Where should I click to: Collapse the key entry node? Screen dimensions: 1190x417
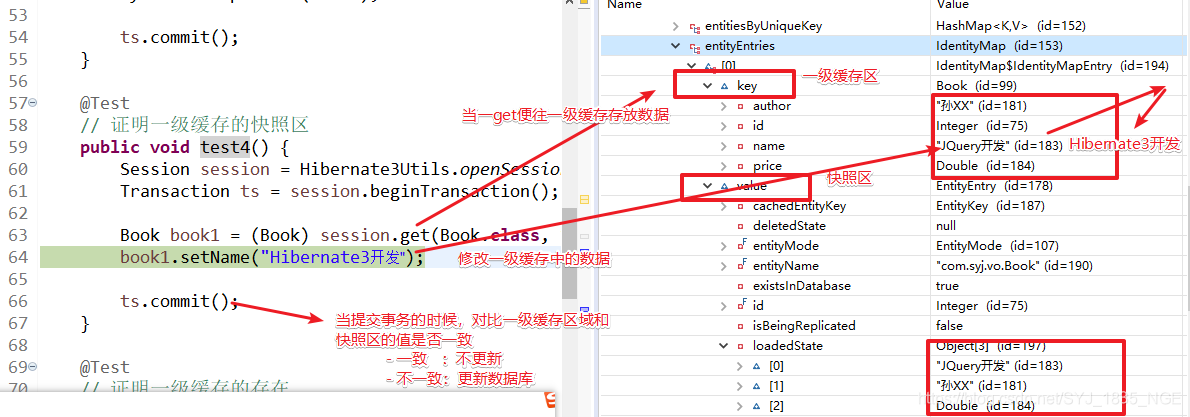pyautogui.click(x=707, y=86)
